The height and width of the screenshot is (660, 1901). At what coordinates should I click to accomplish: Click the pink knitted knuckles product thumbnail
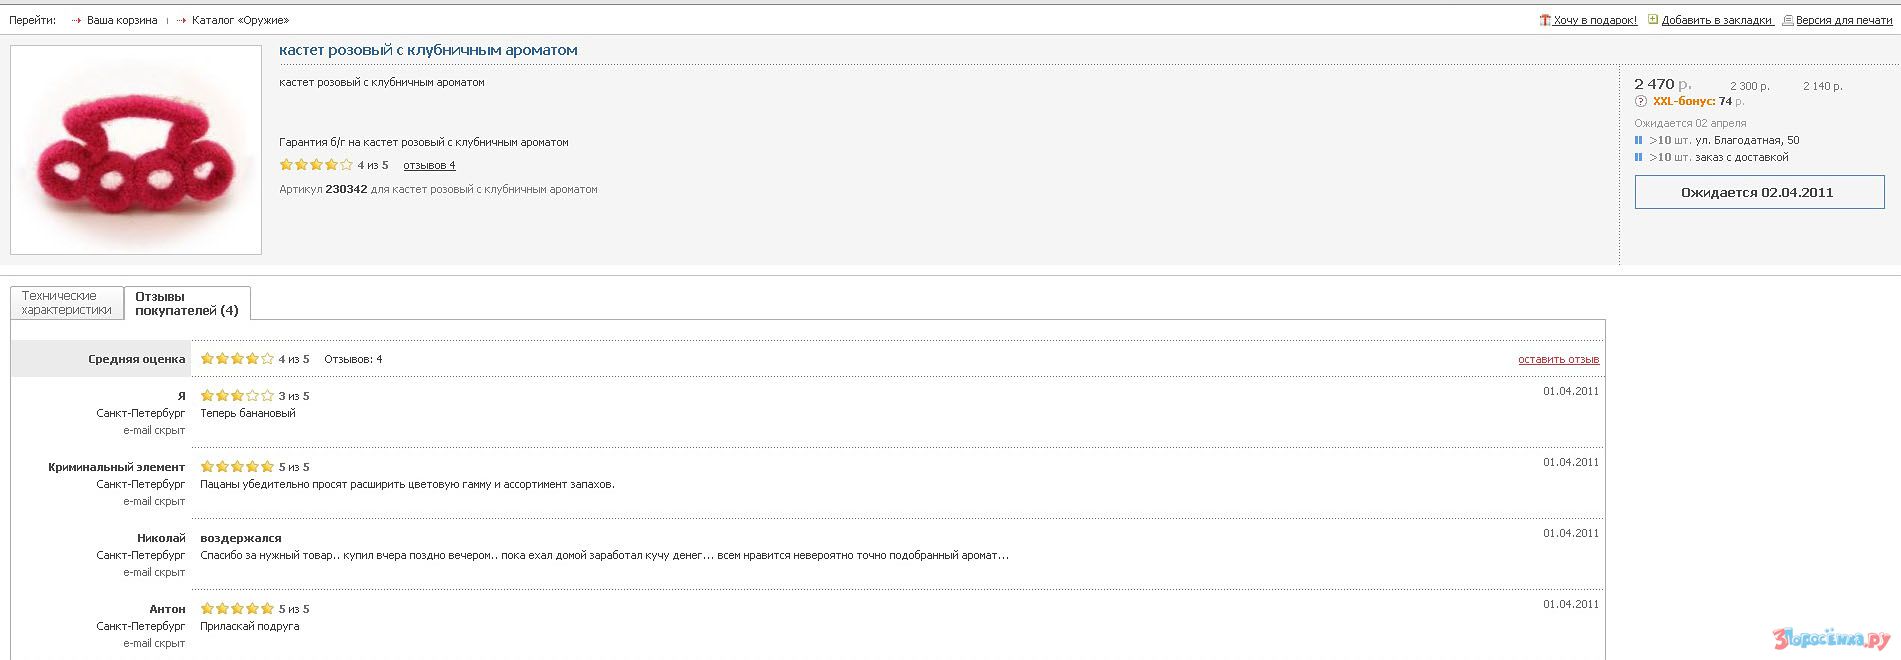[136, 150]
